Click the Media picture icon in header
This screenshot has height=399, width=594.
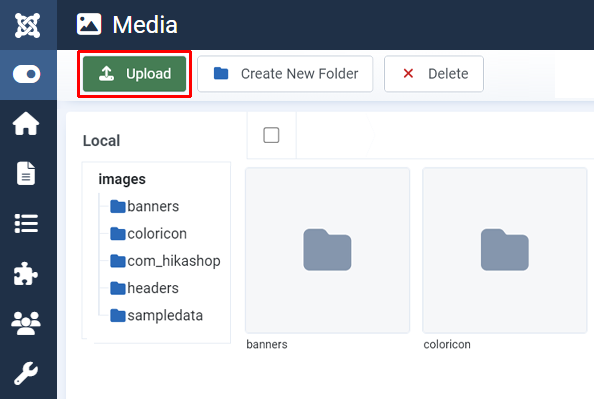[89, 24]
